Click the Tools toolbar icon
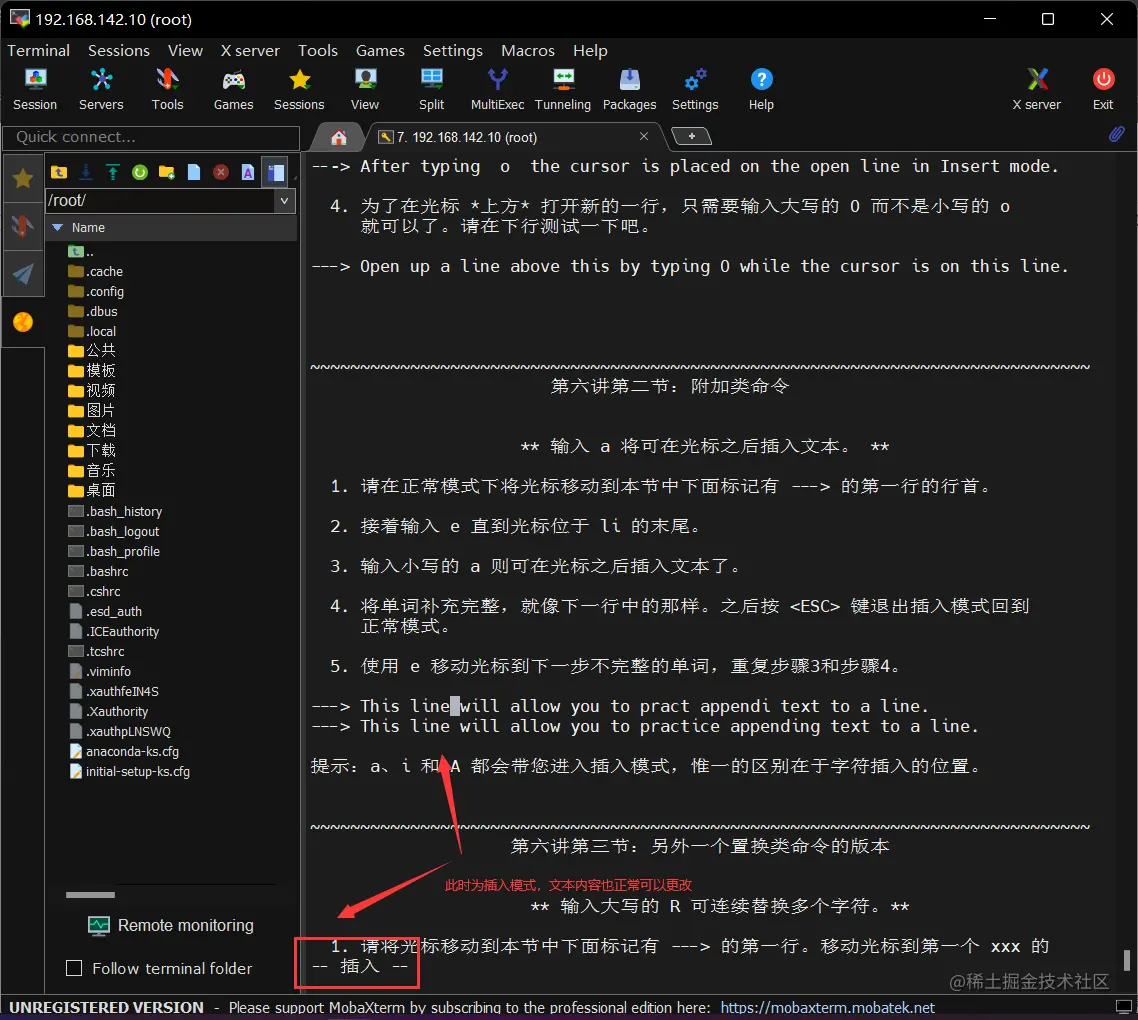Viewport: 1138px width, 1020px height. [167, 89]
